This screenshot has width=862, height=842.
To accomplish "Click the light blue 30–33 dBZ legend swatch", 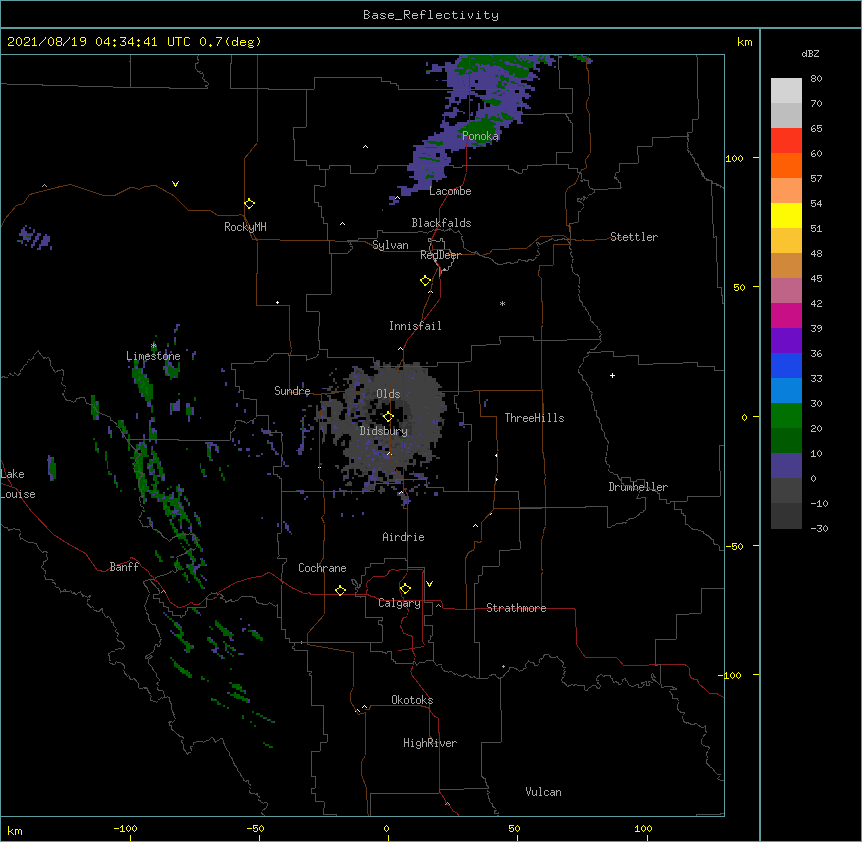I will 786,391.
